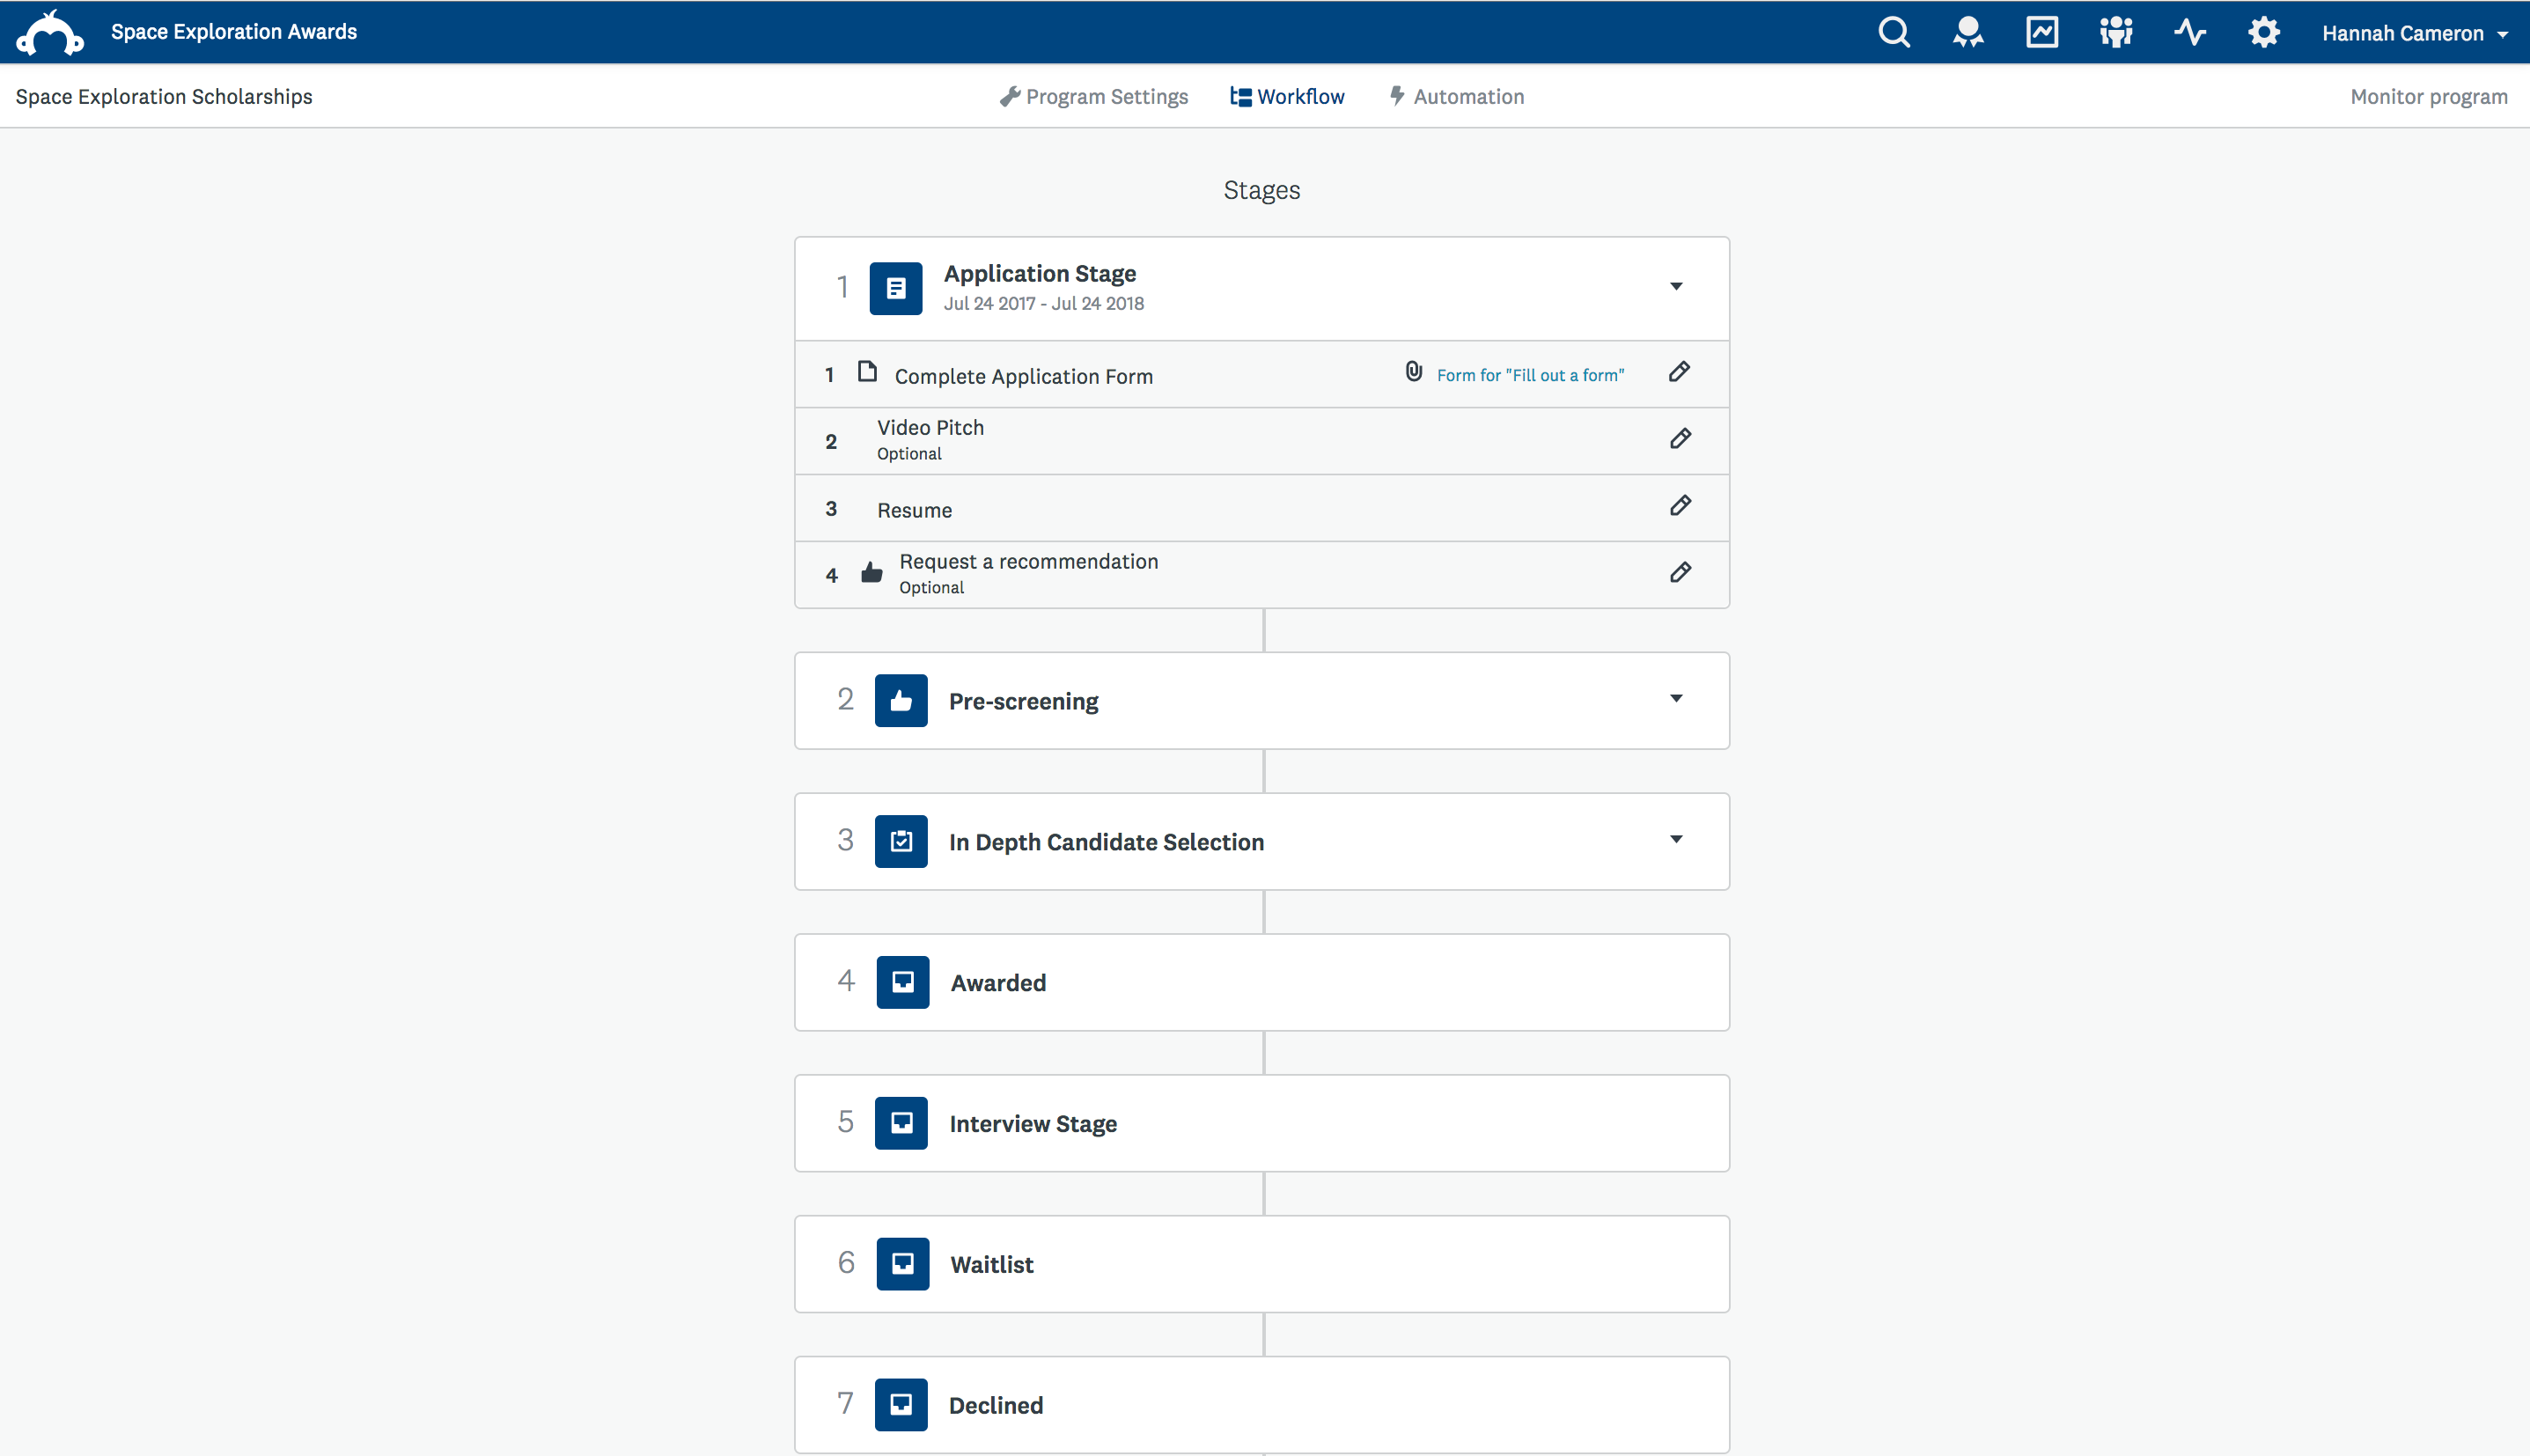Viewport: 2530px width, 1456px height.
Task: Switch to Automation tab
Action: coord(1457,97)
